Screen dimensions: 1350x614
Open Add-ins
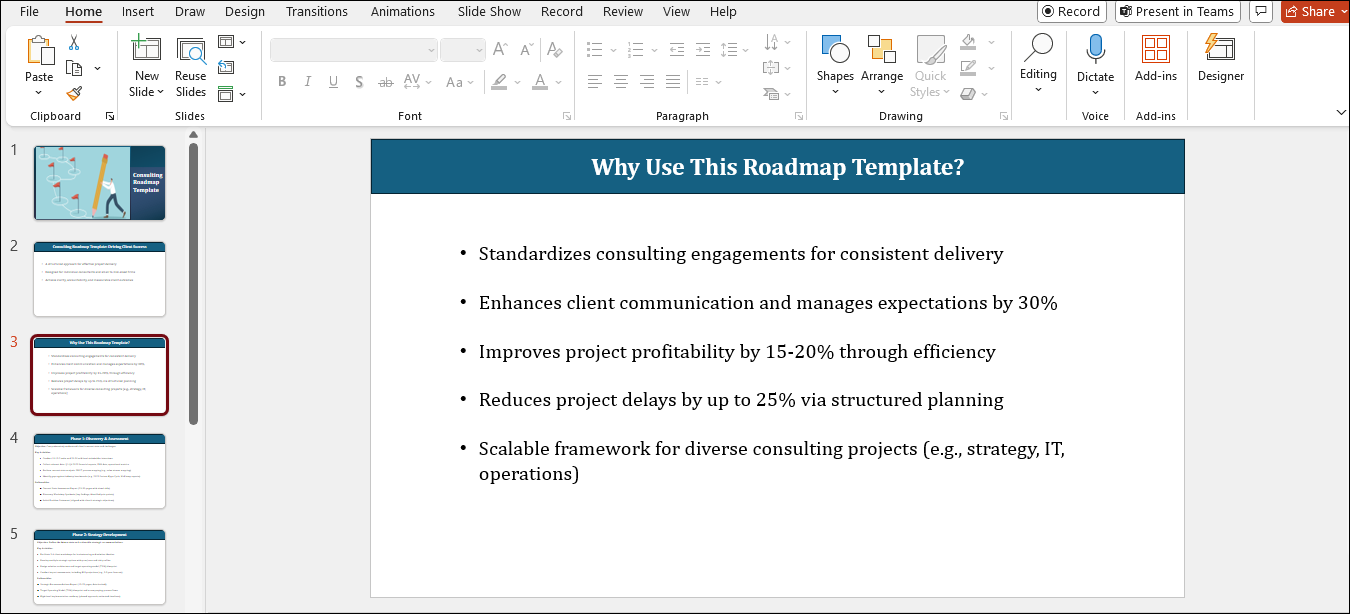click(1156, 58)
